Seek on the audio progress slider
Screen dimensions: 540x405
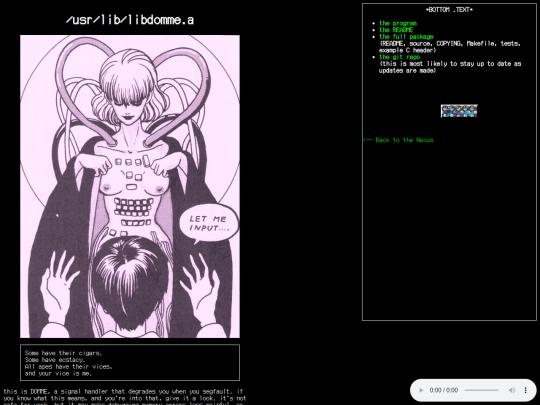tap(481, 390)
